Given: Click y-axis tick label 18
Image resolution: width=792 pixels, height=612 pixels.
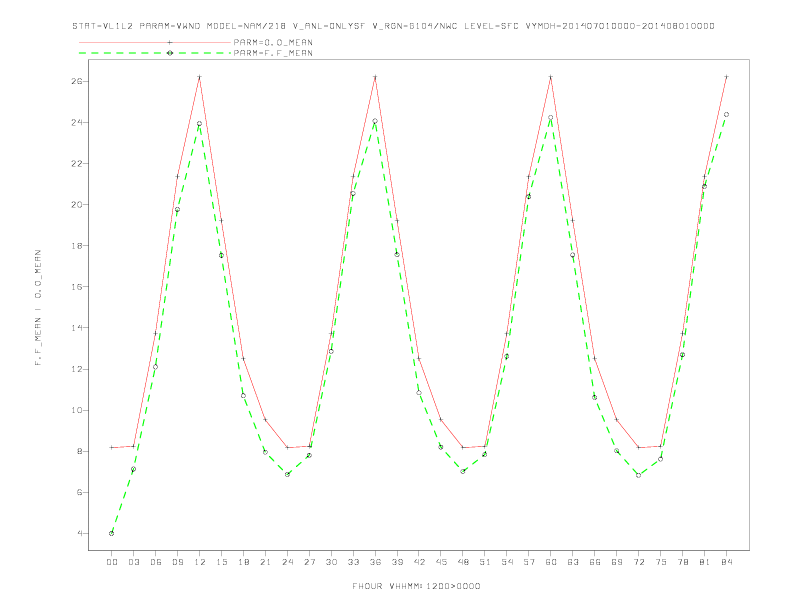Looking at the screenshot, I should [x=76, y=245].
